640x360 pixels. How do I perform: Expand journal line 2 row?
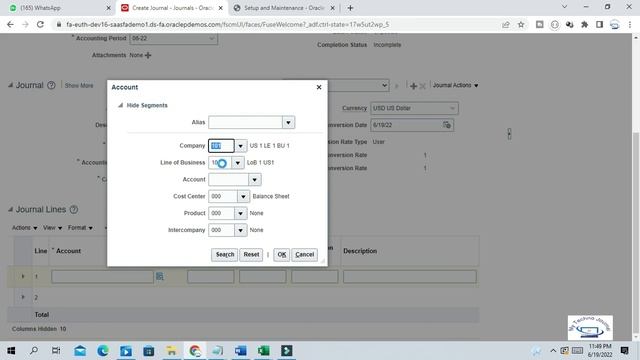(23, 297)
